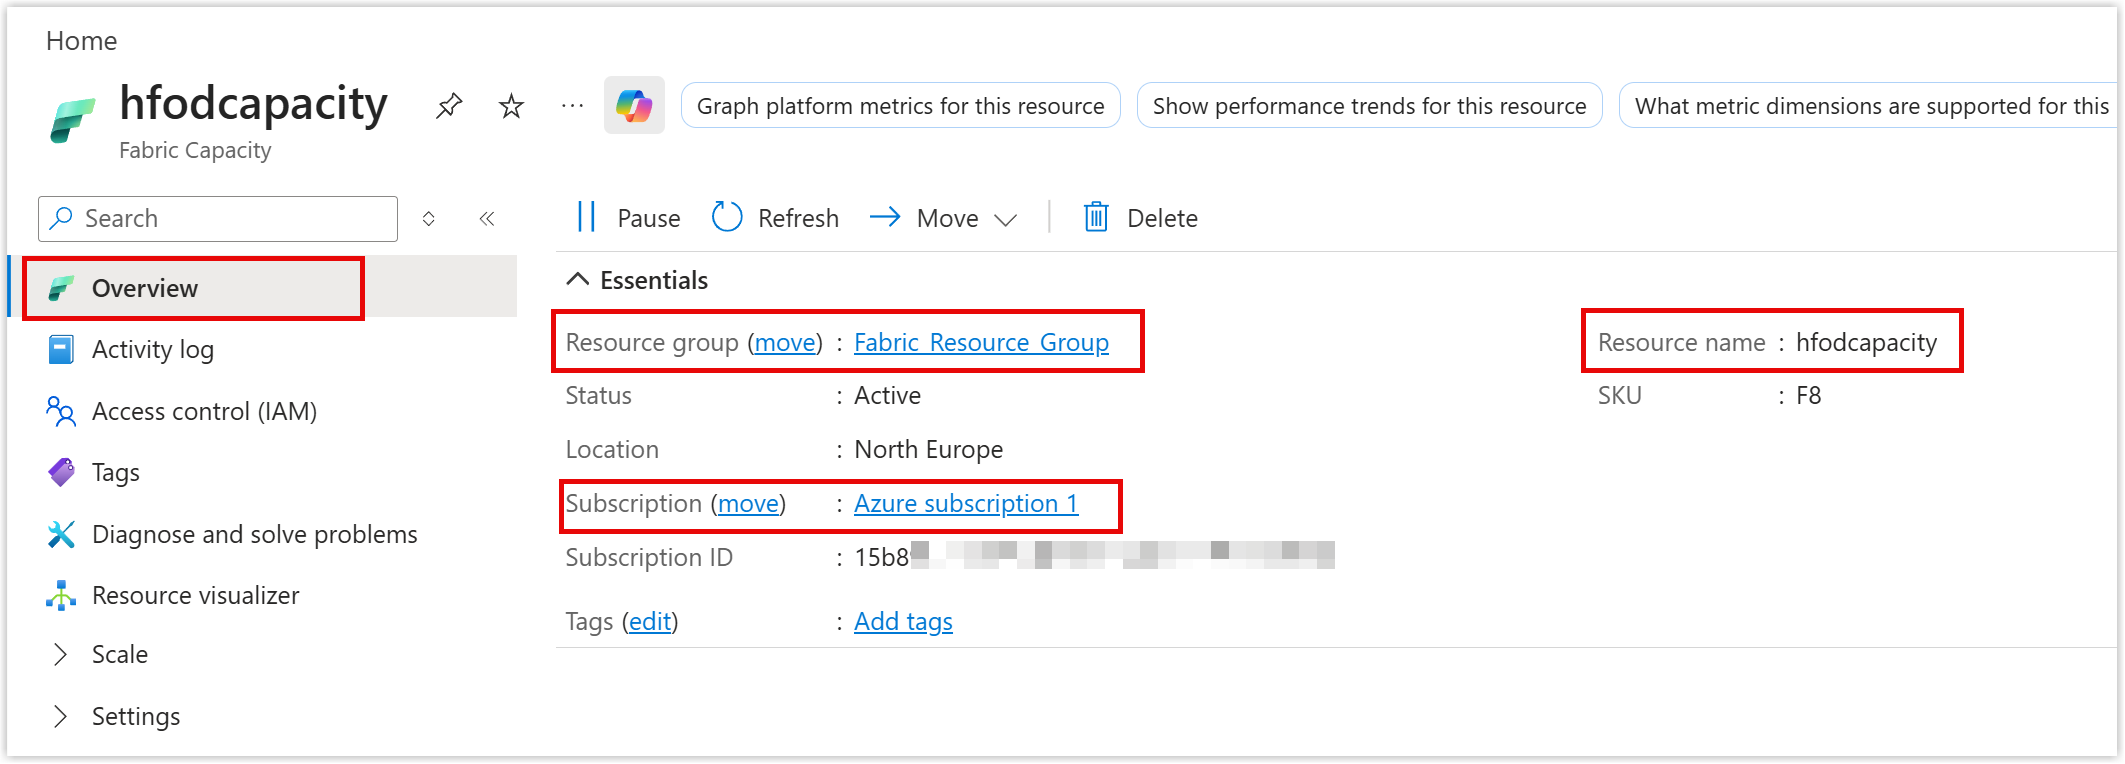Viewport: 2125px width, 764px height.
Task: Click the Activity log book icon
Action: coord(61,349)
